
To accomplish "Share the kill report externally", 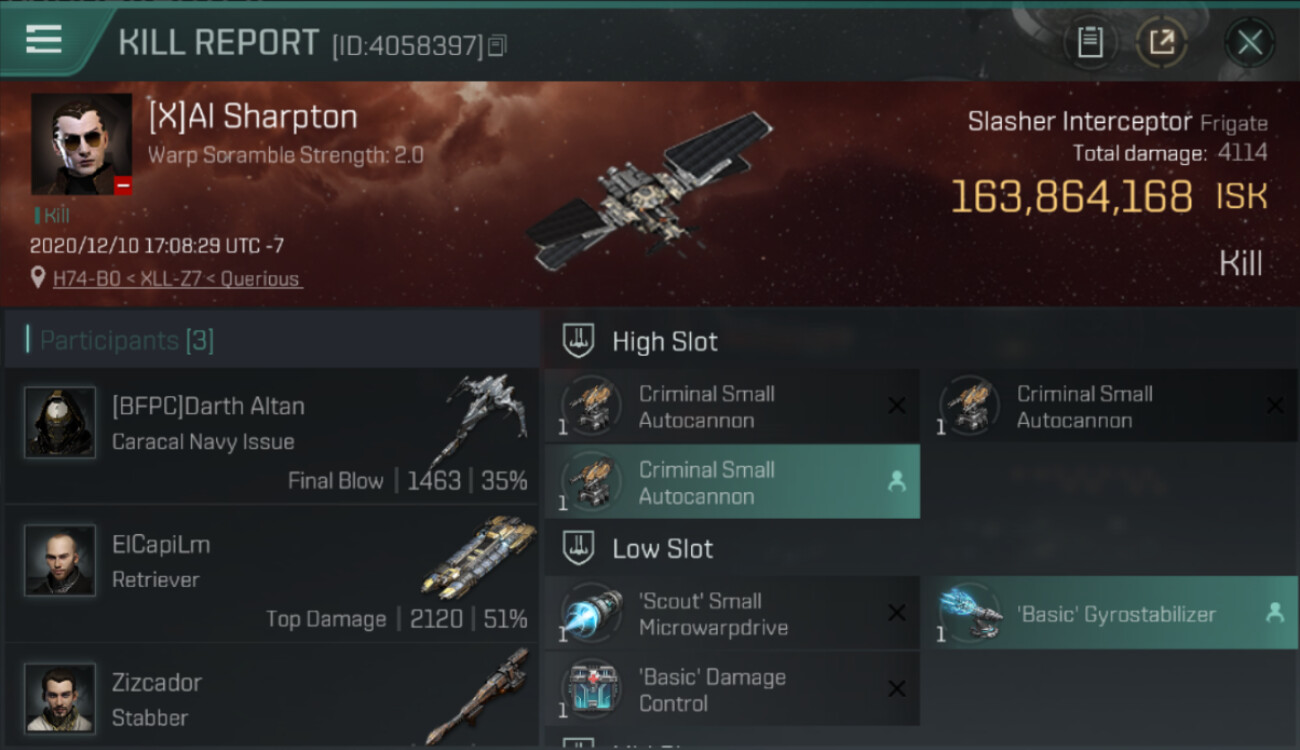I will click(1162, 42).
